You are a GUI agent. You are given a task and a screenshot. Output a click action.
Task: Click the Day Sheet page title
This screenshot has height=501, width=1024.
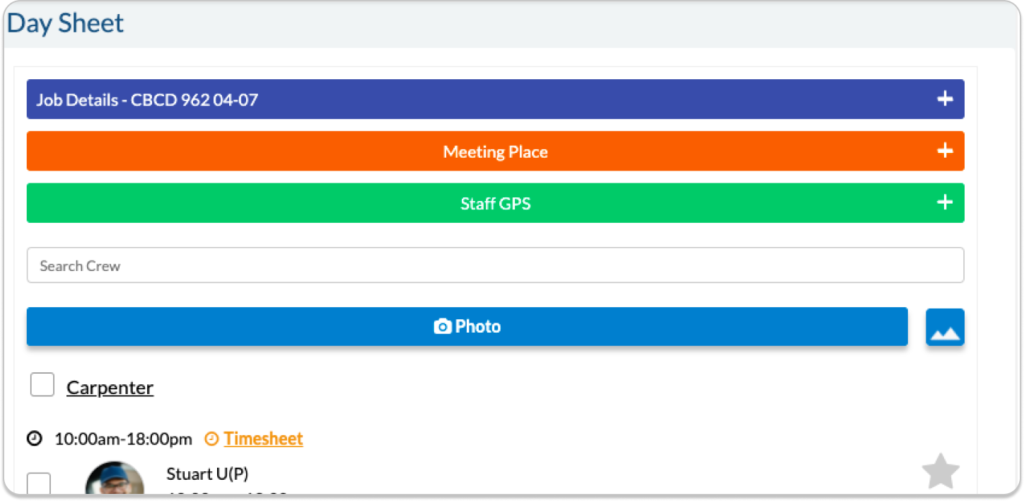[x=66, y=23]
